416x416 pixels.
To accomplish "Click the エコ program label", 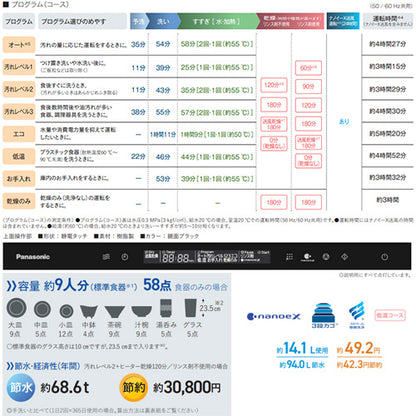I will 19,134.
